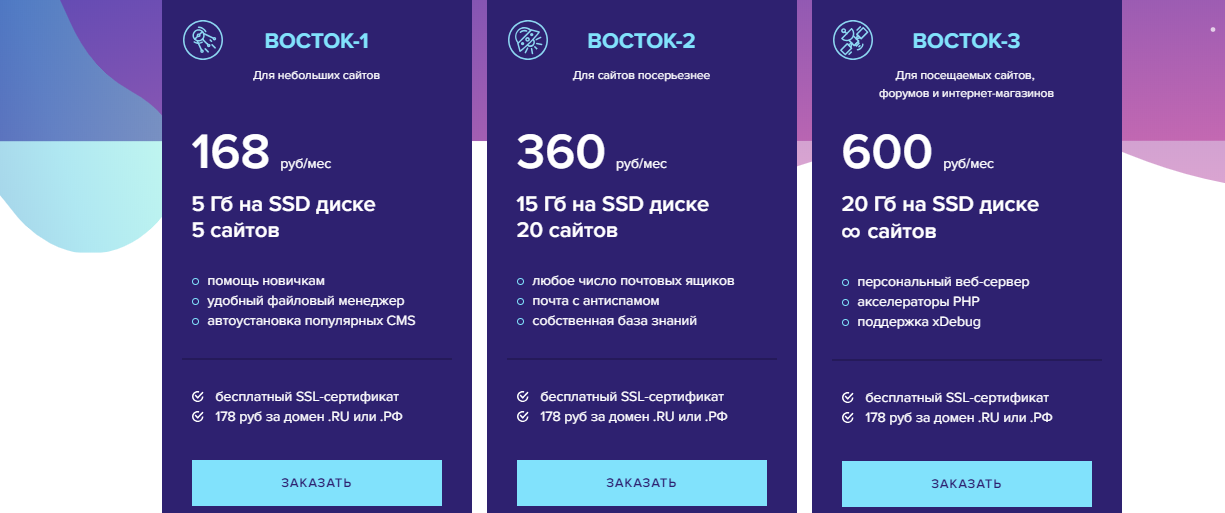Image resolution: width=1225 pixels, height=513 pixels.
Task: Click the Восток-3 satellite icon
Action: (850, 40)
